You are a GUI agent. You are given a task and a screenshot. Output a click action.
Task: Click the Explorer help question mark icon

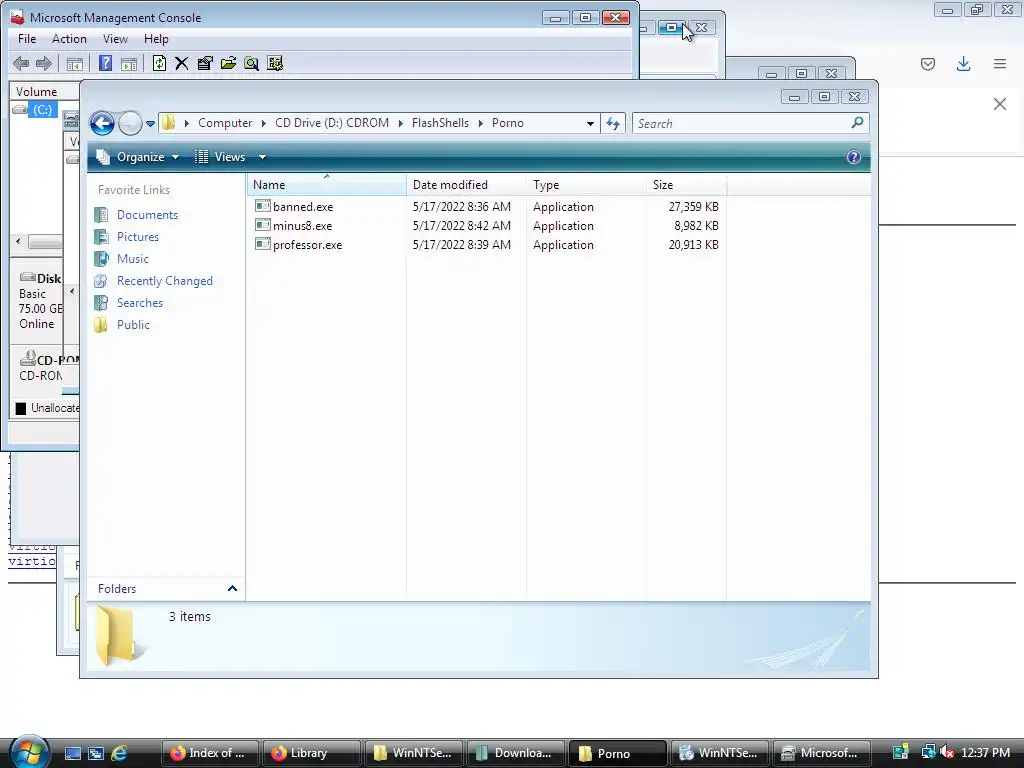[x=853, y=157]
